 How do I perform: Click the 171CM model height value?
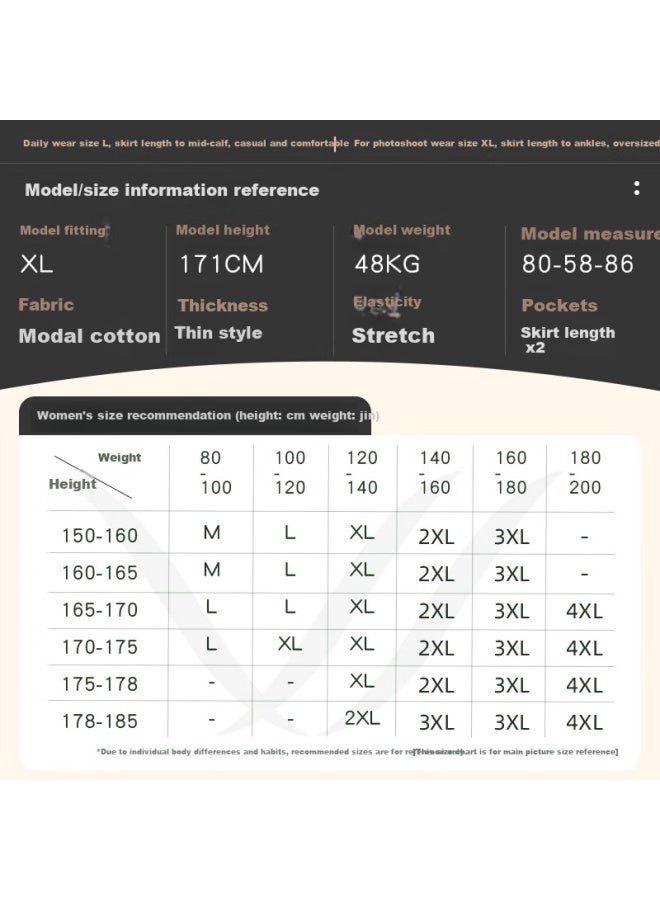point(221,264)
